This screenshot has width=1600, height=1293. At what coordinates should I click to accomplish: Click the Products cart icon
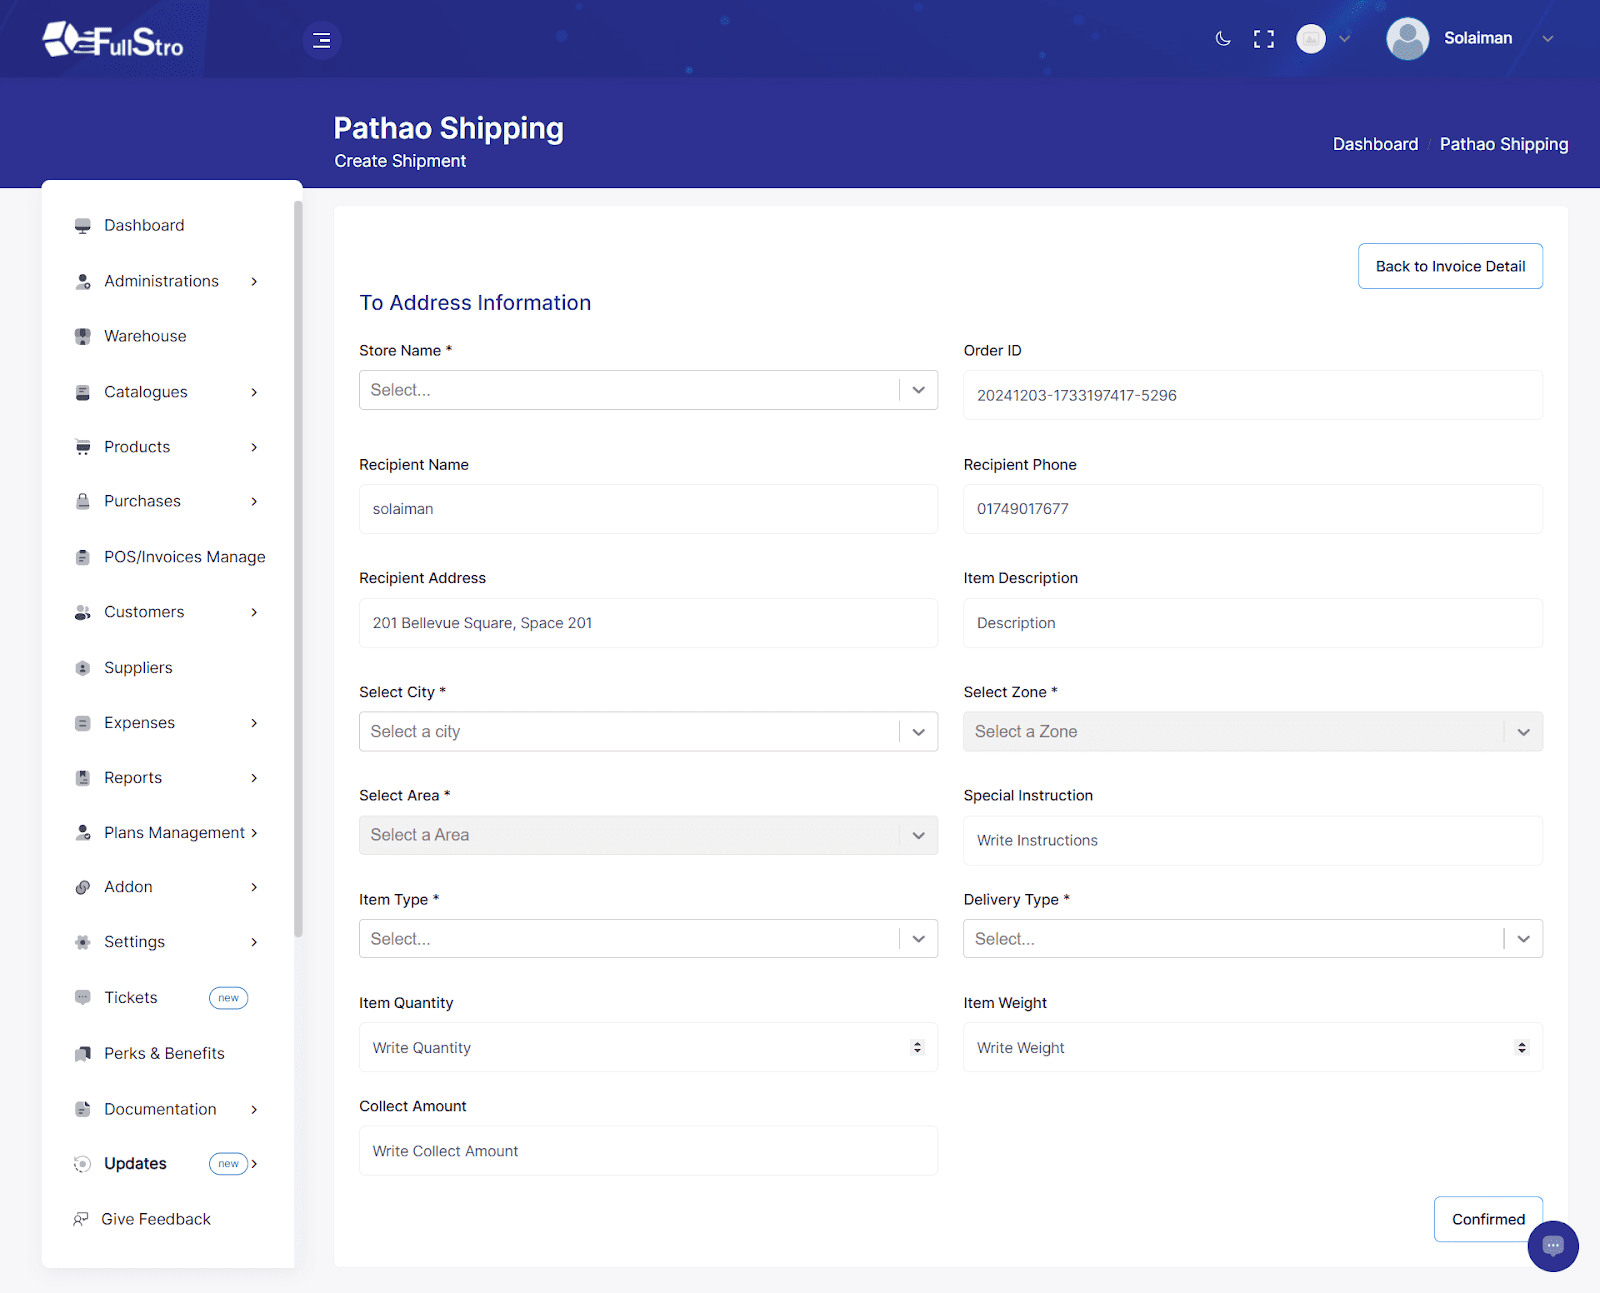pyautogui.click(x=83, y=447)
